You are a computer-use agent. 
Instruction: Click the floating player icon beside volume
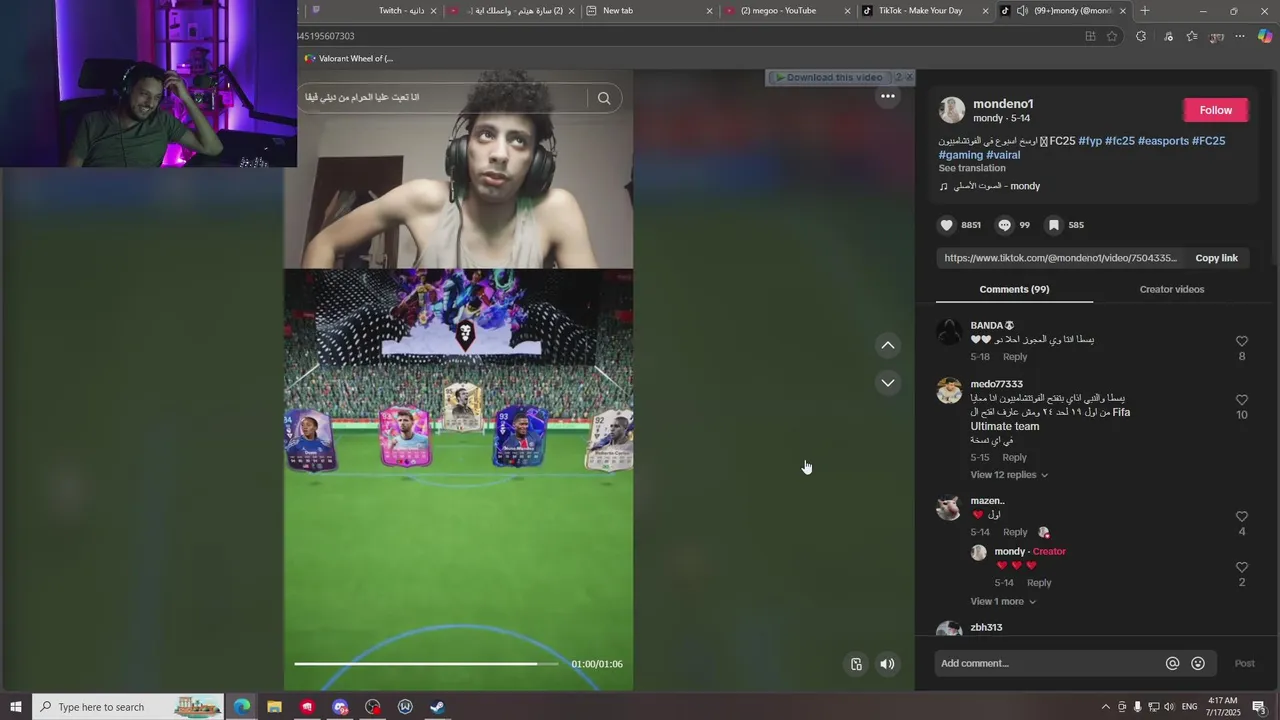[856, 664]
